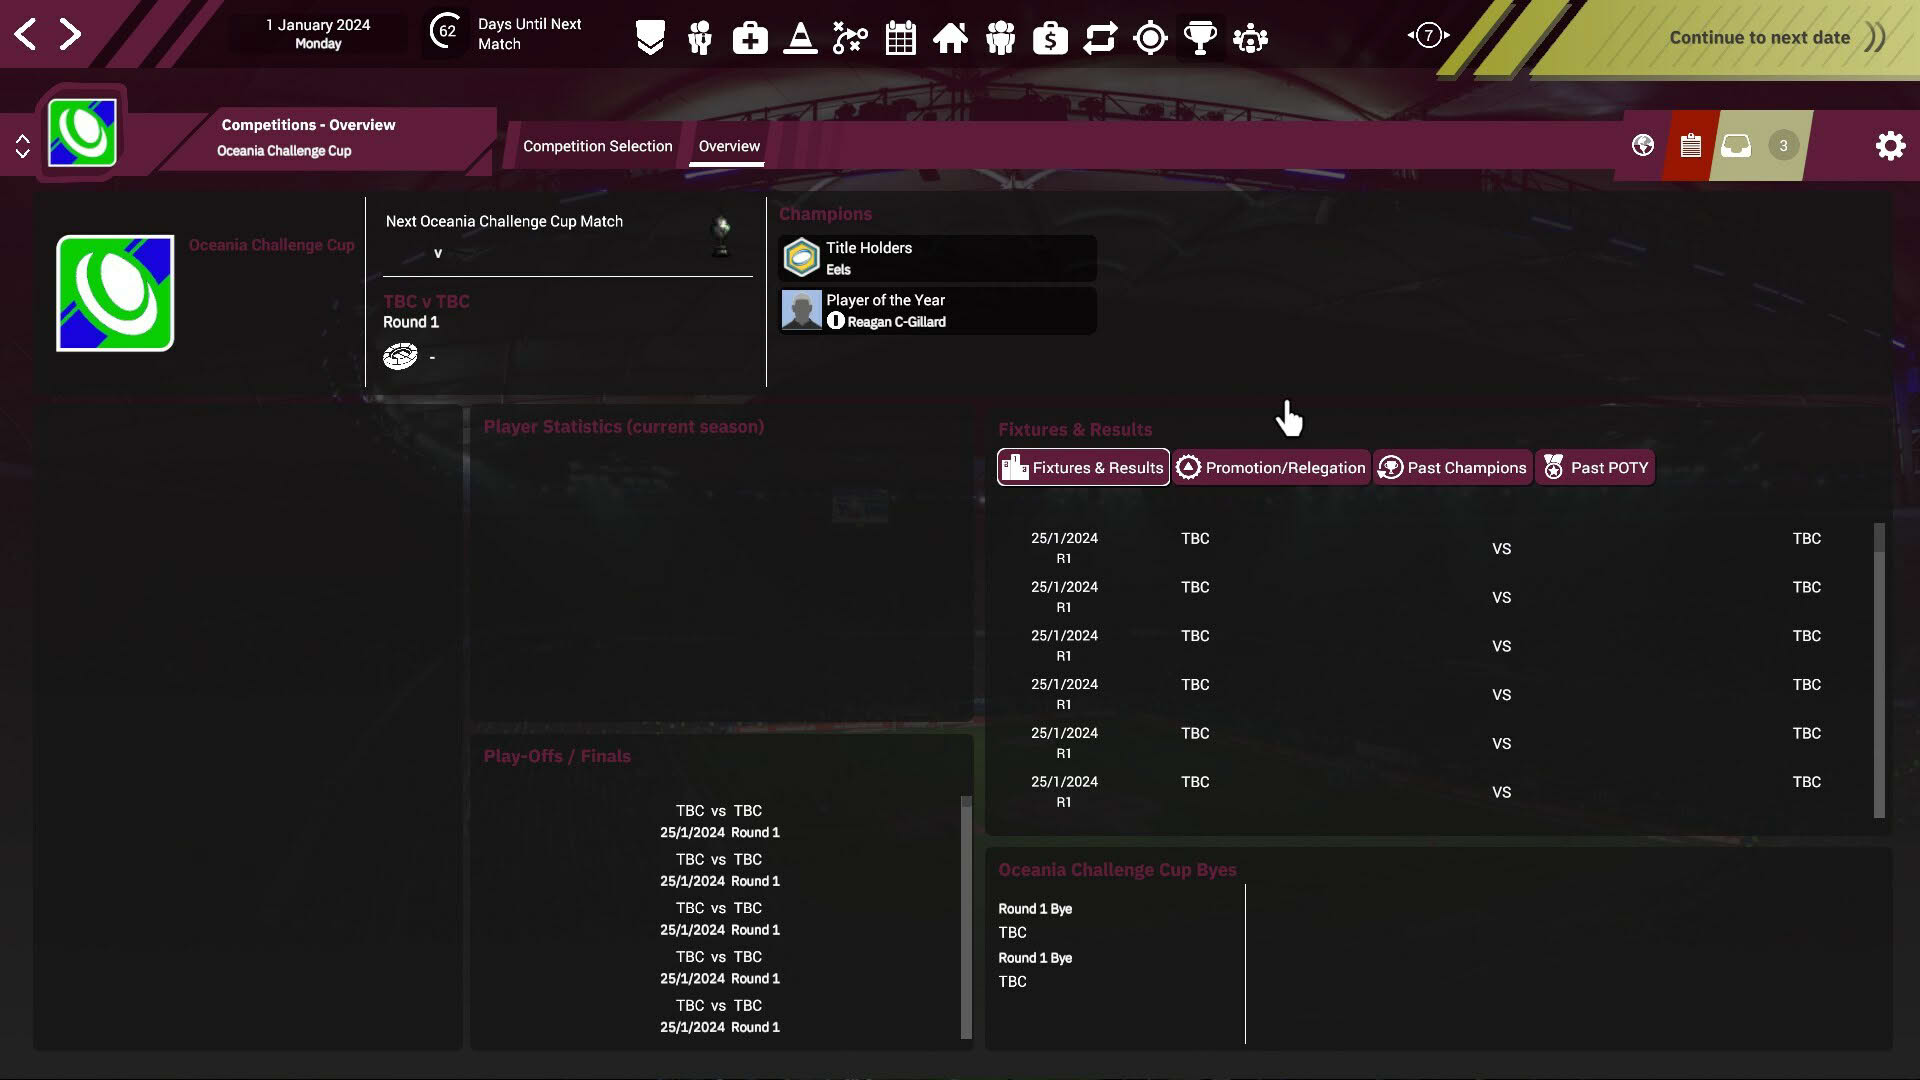Image resolution: width=1920 pixels, height=1080 pixels.
Task: Open the group of people icon
Action: pyautogui.click(x=1000, y=38)
